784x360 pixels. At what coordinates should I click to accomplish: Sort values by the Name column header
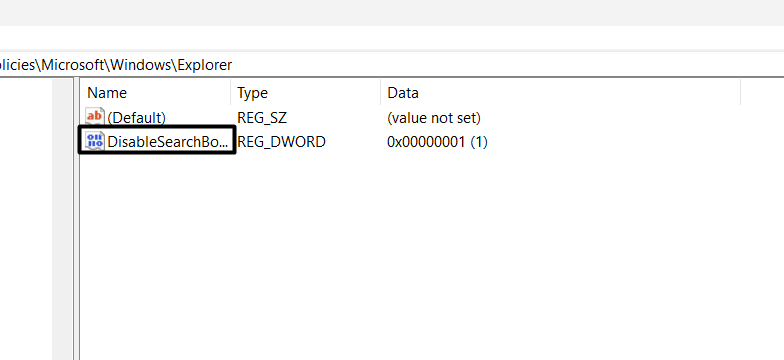point(155,92)
